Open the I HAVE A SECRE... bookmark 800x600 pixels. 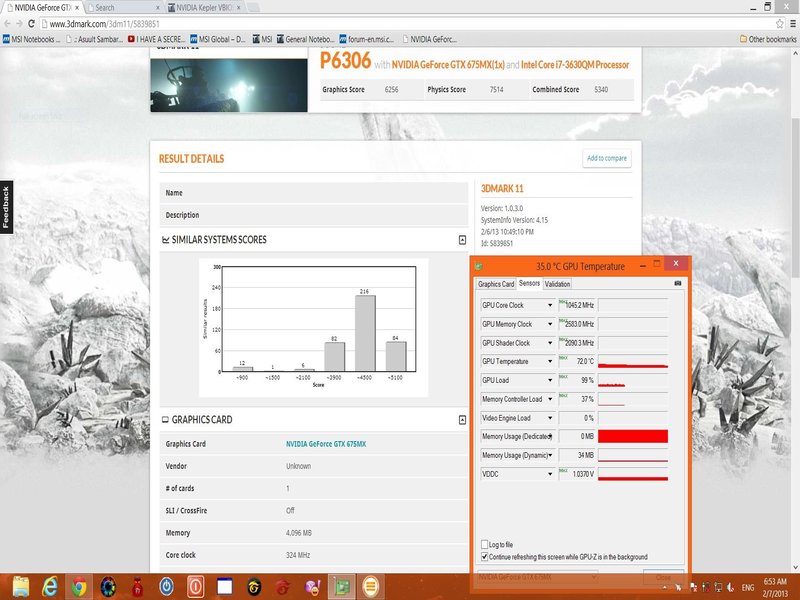[x=157, y=39]
